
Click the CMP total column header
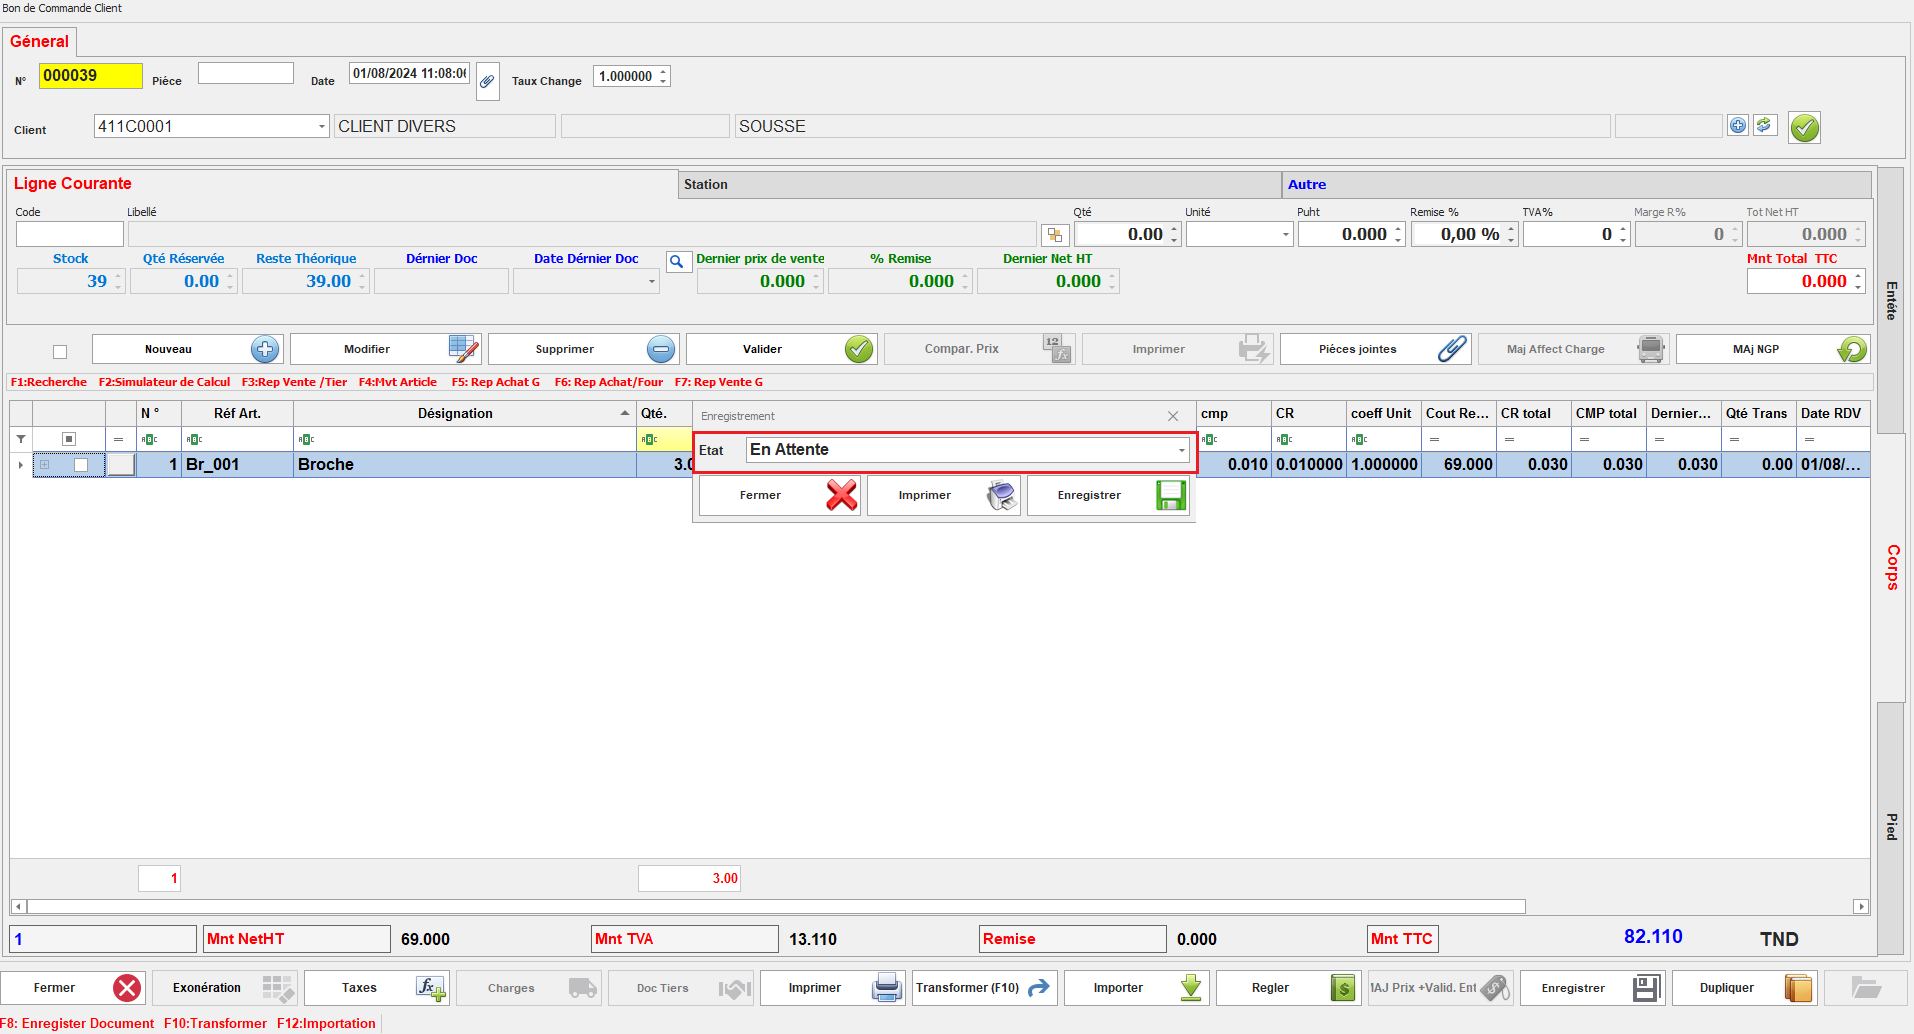(1607, 414)
